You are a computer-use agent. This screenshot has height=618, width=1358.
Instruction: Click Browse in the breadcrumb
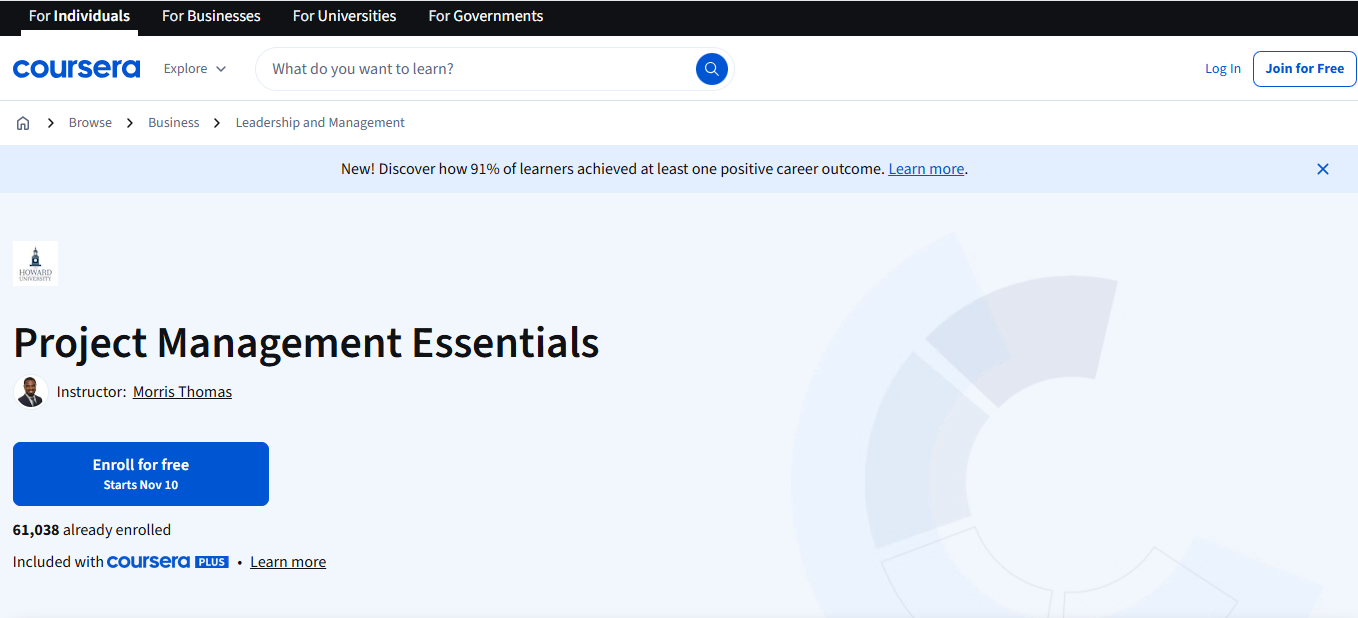pos(90,122)
